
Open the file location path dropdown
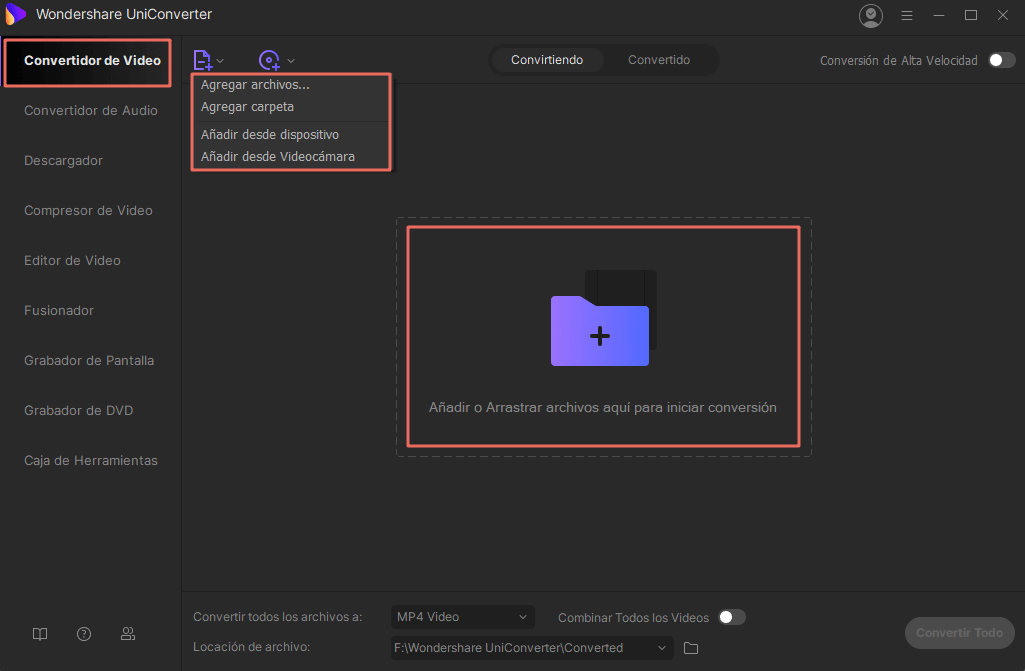click(x=532, y=648)
